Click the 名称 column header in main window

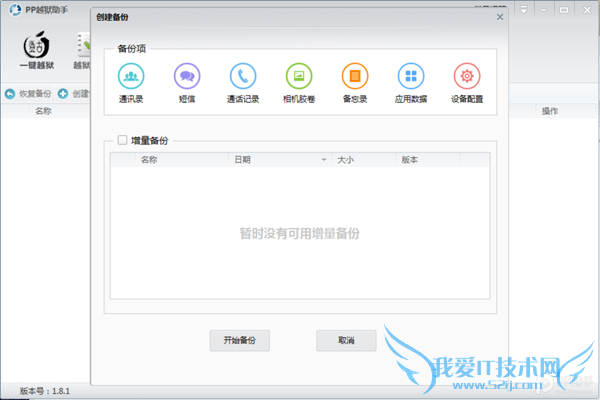(x=43, y=111)
